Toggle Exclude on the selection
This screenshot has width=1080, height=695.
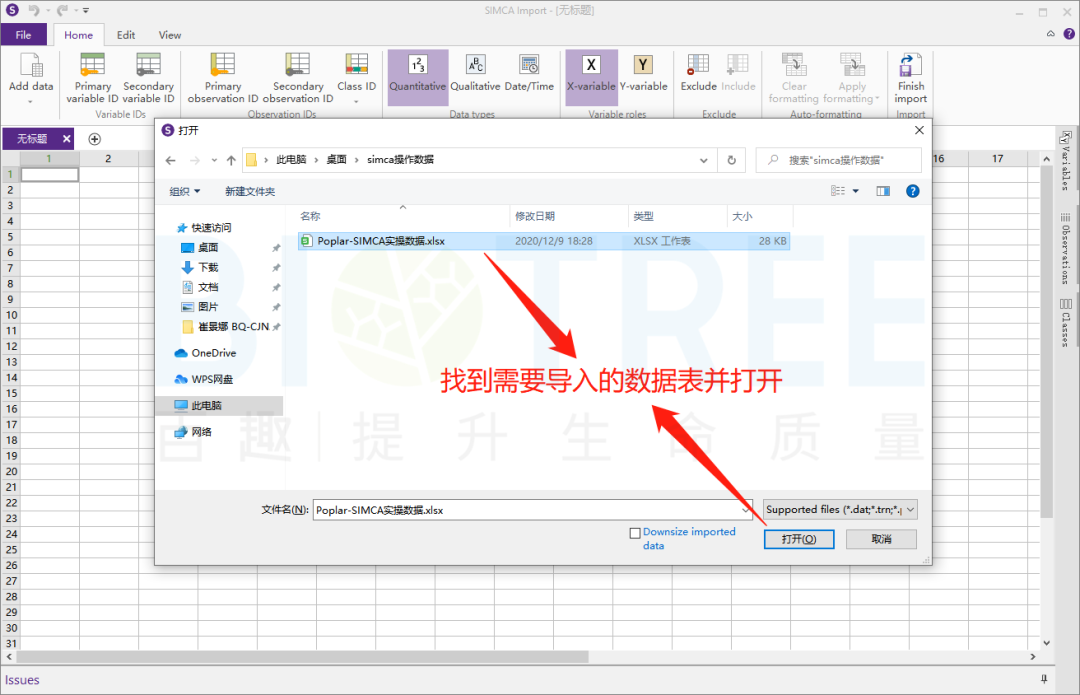coord(695,75)
